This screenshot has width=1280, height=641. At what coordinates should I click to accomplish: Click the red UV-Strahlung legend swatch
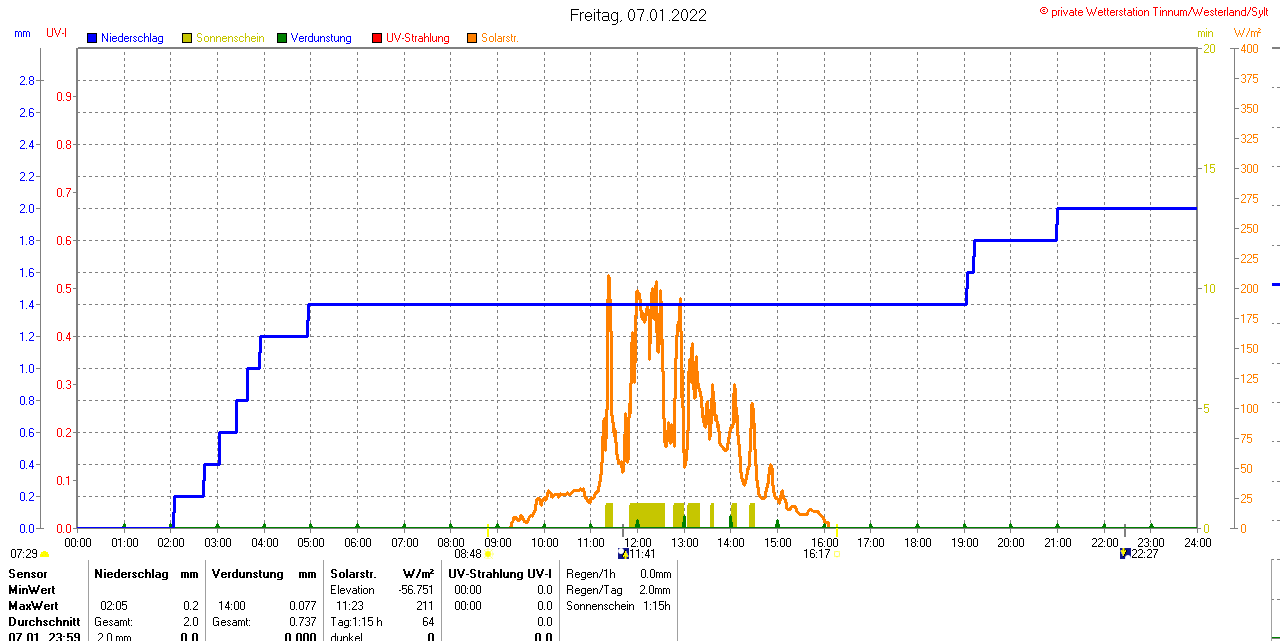(377, 38)
